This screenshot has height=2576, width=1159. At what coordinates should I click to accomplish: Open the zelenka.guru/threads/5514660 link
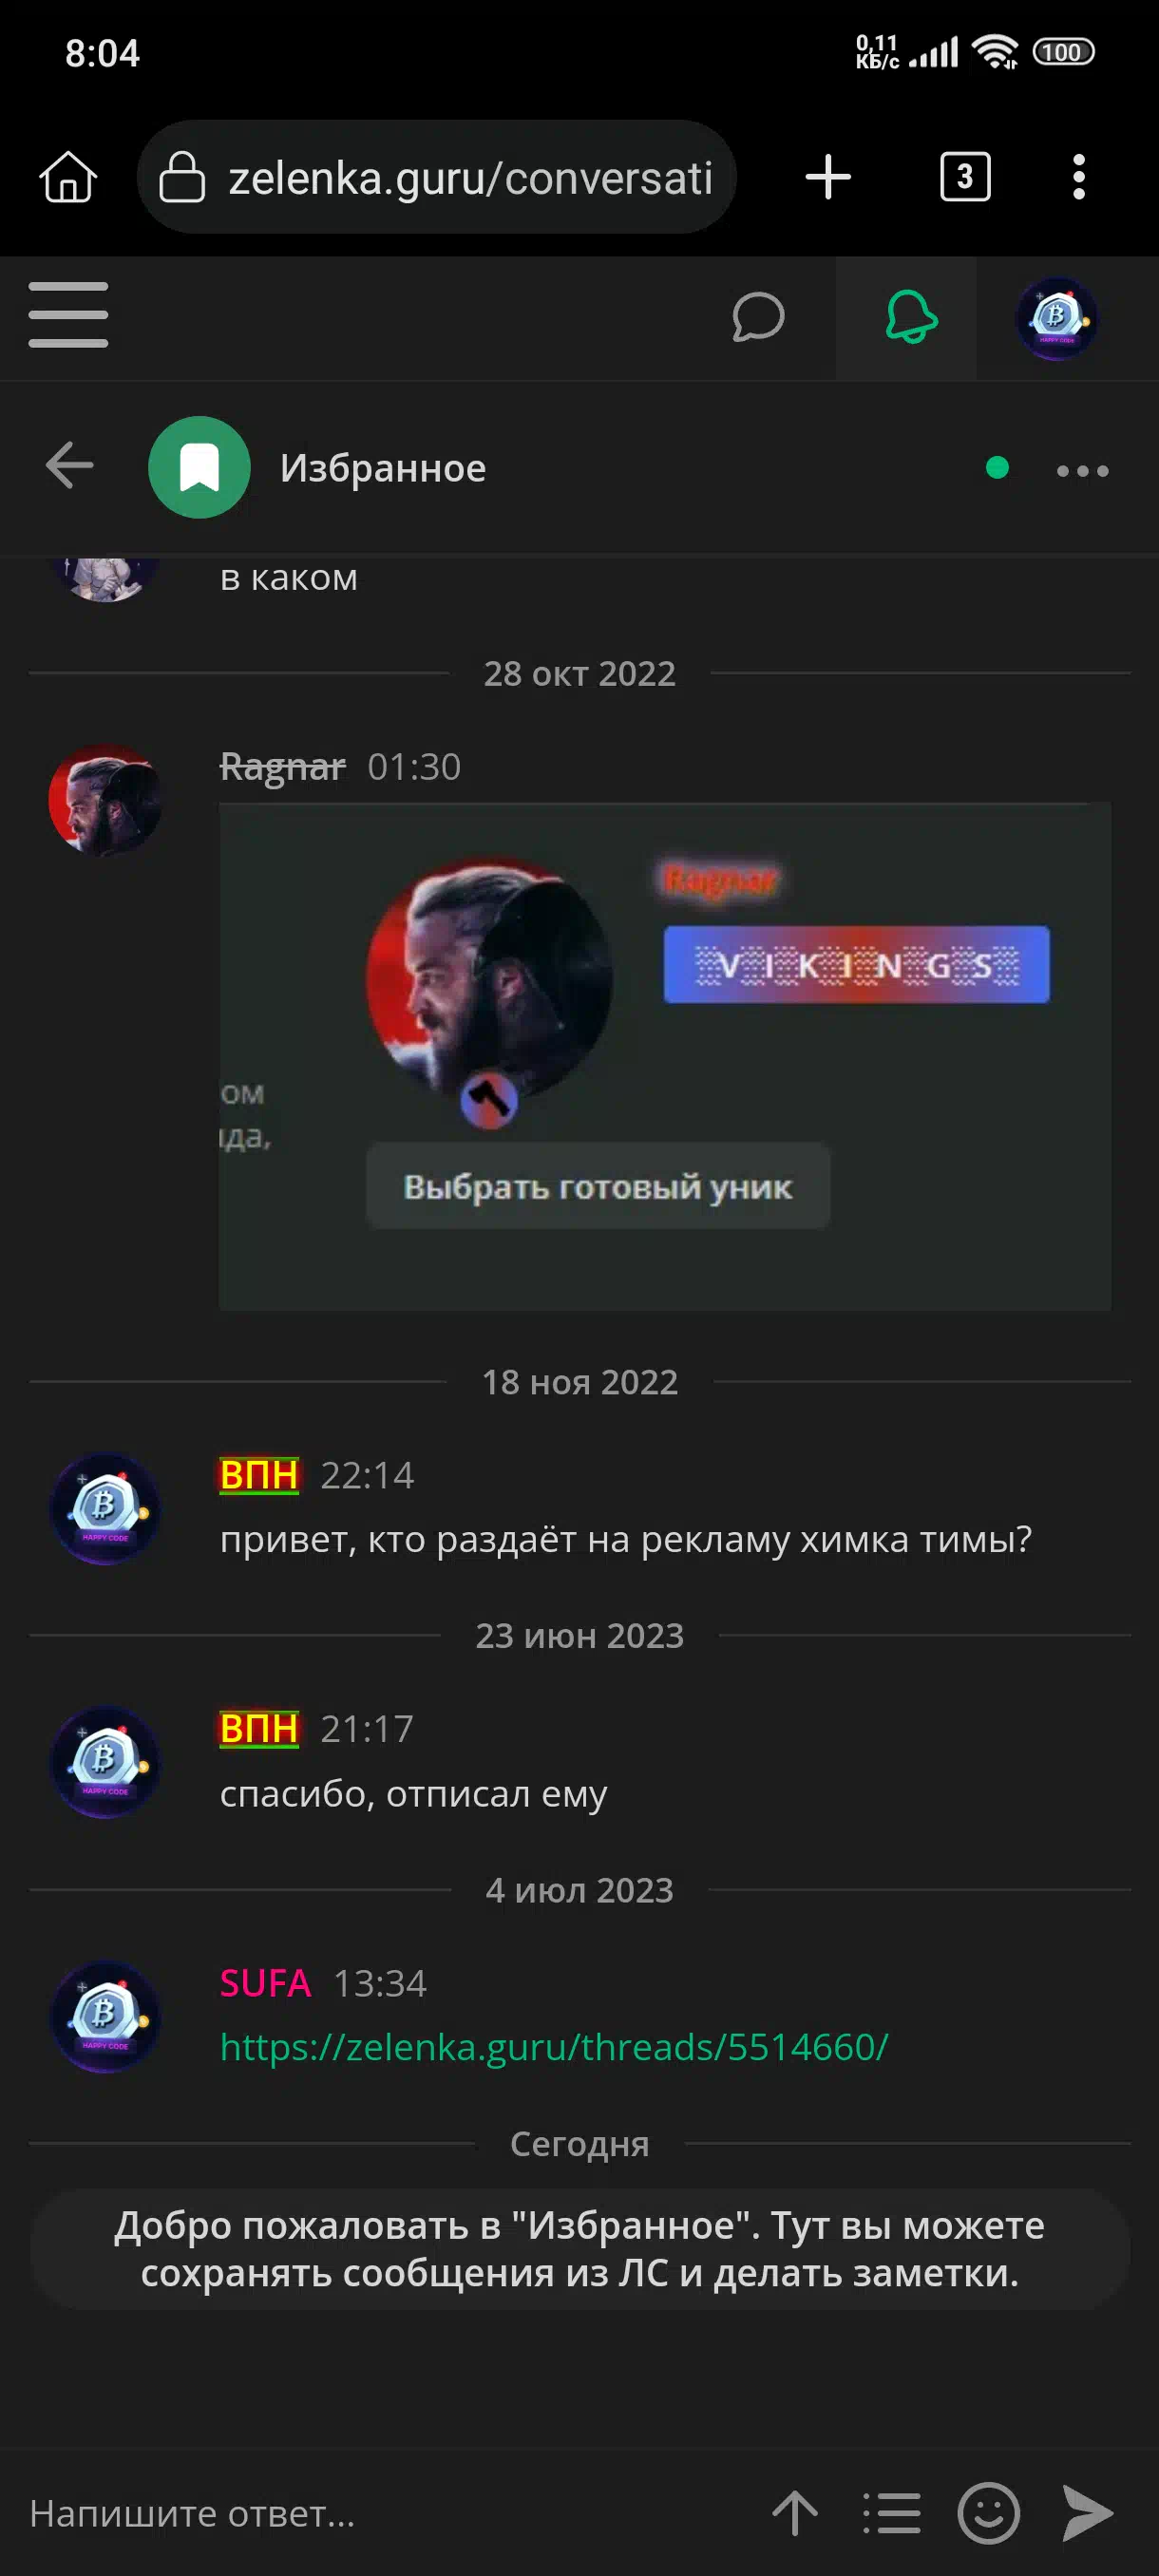[554, 2047]
